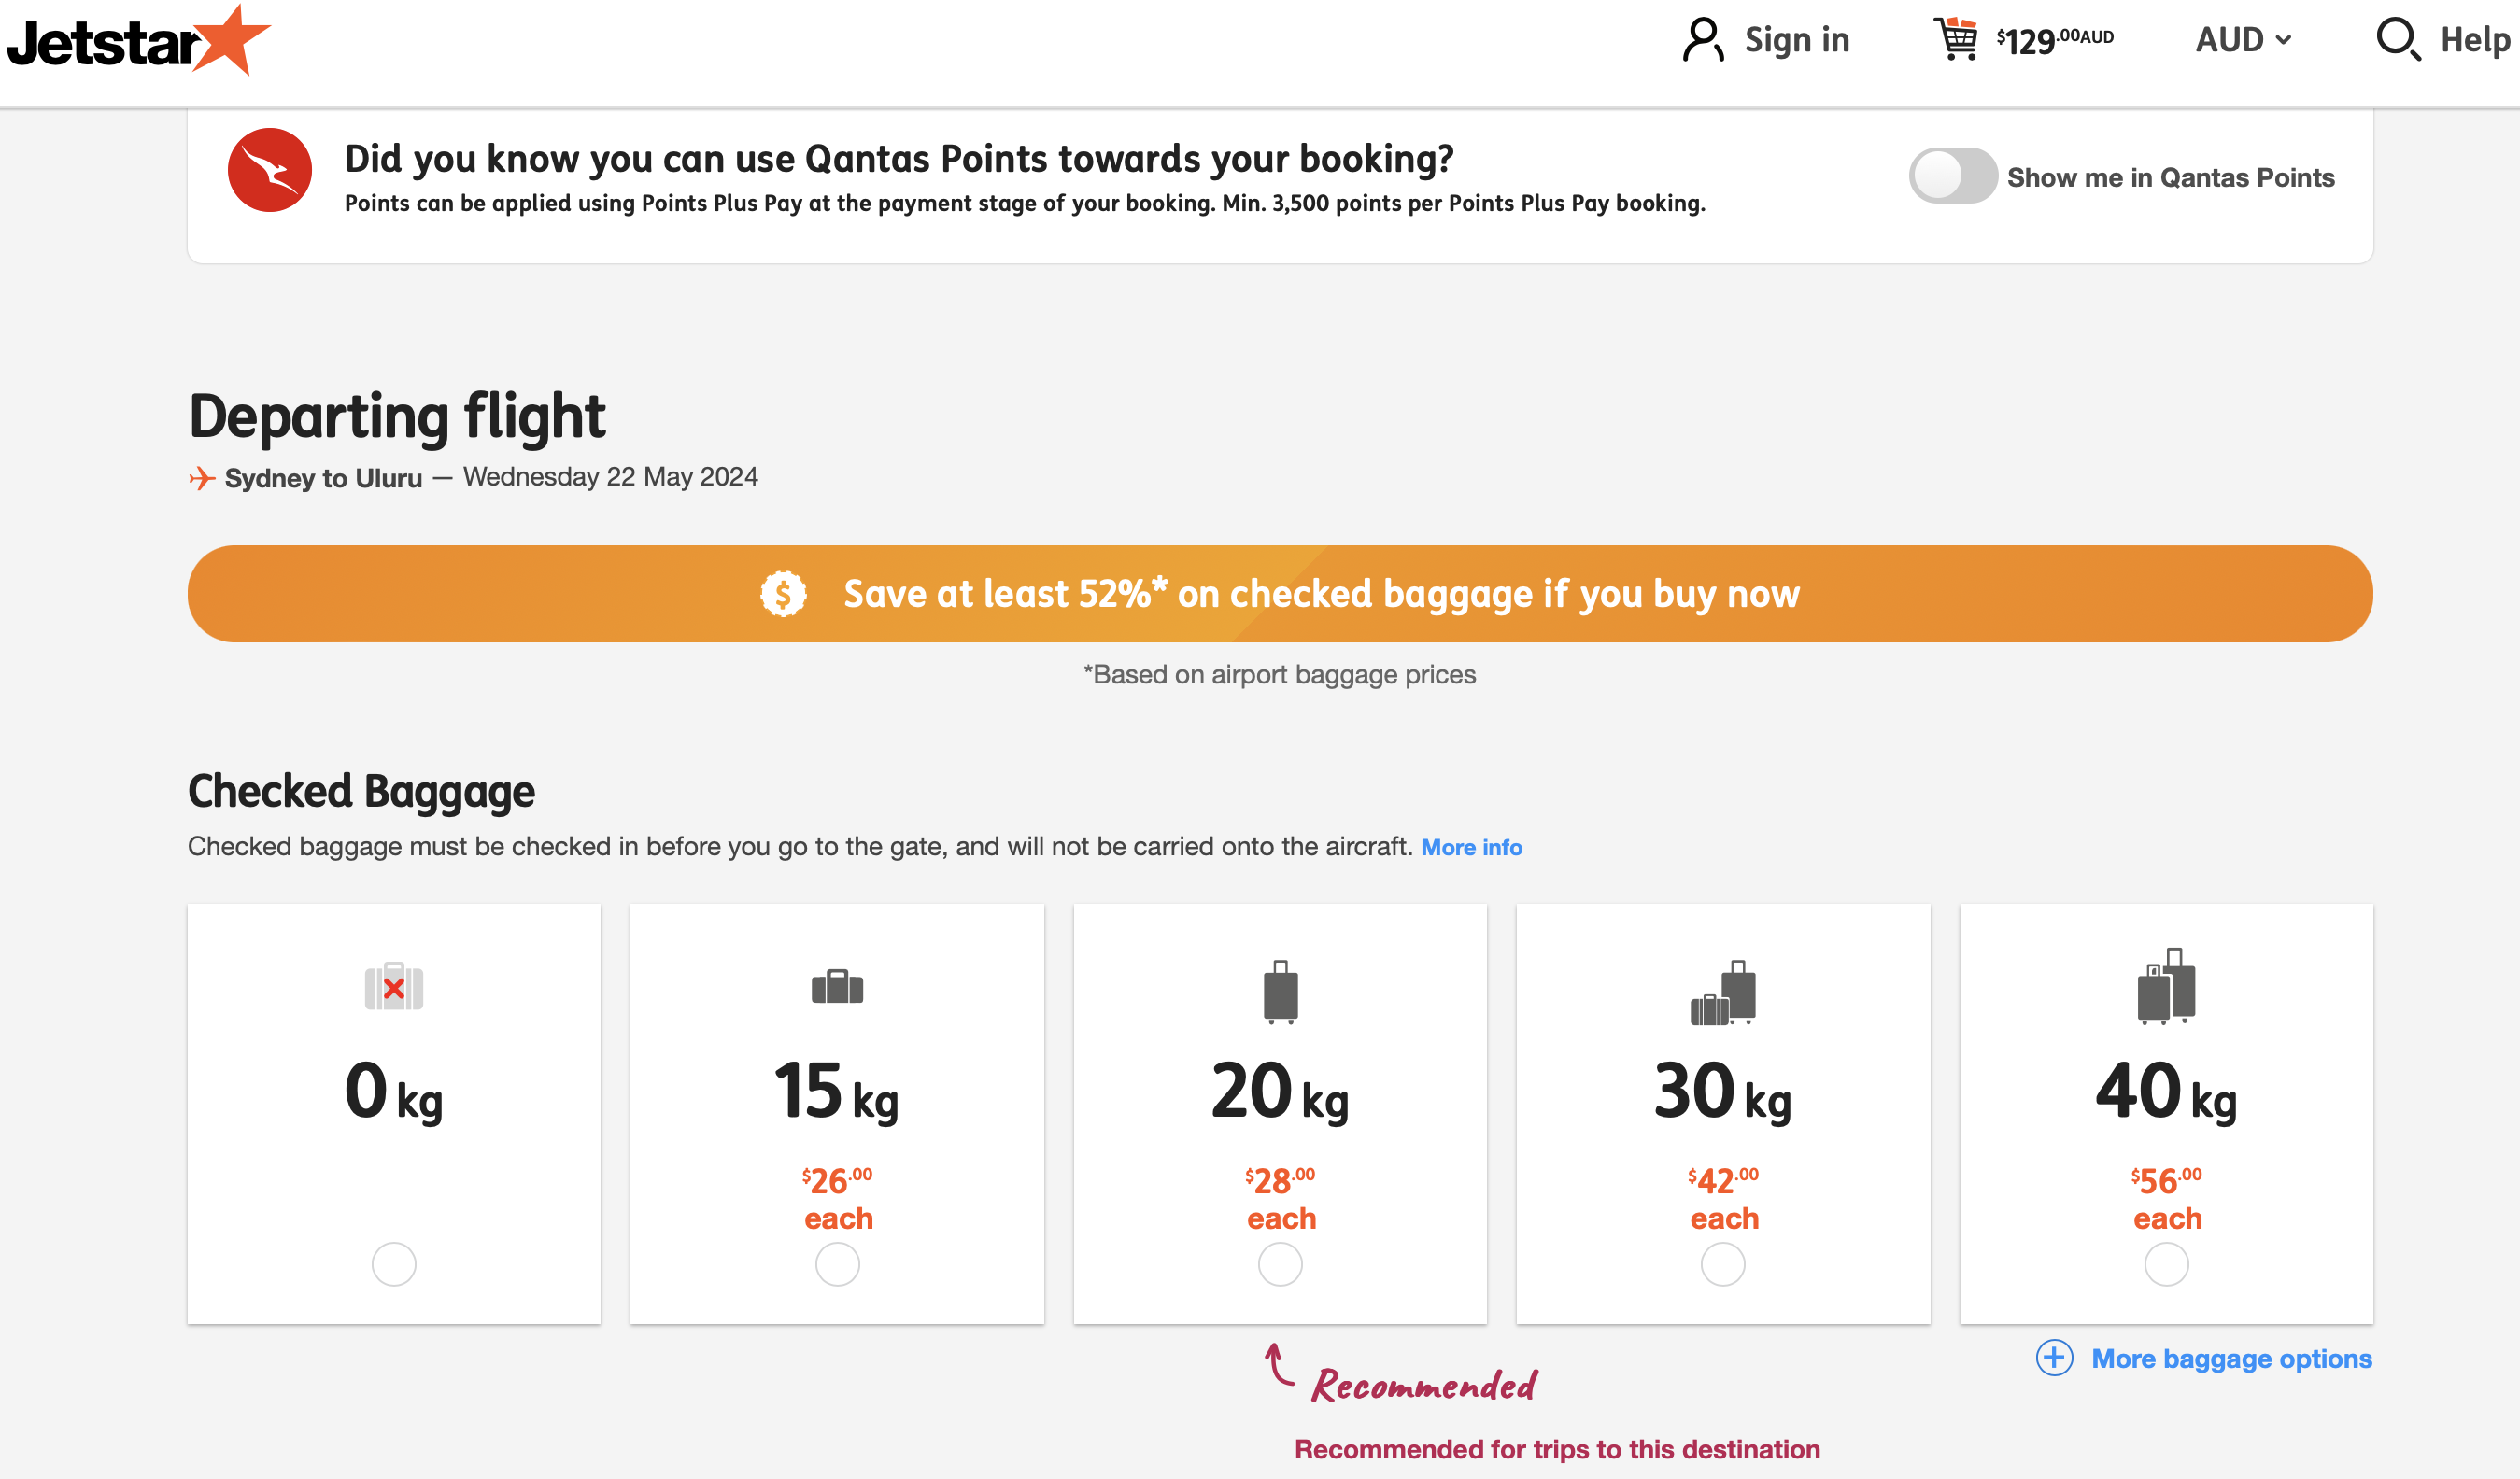Open the More info link
Viewport: 2520px width, 1479px height.
tap(1471, 847)
